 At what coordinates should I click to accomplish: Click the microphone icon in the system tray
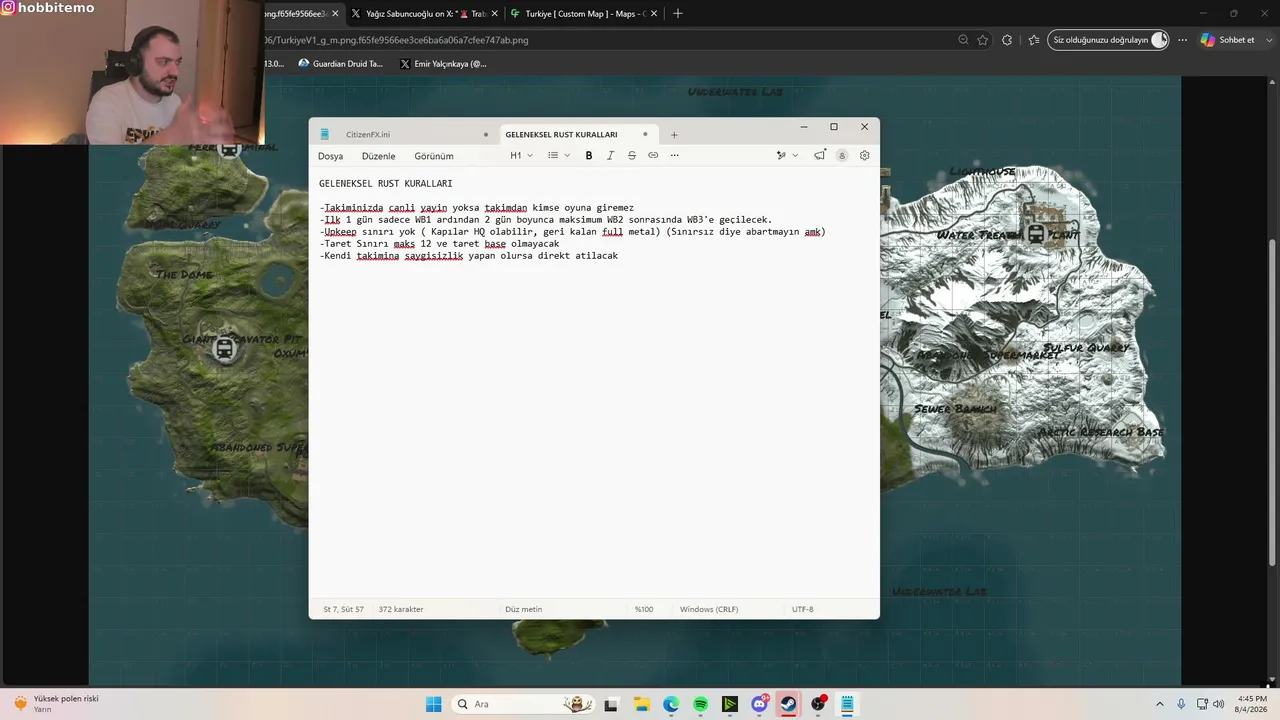click(1181, 704)
